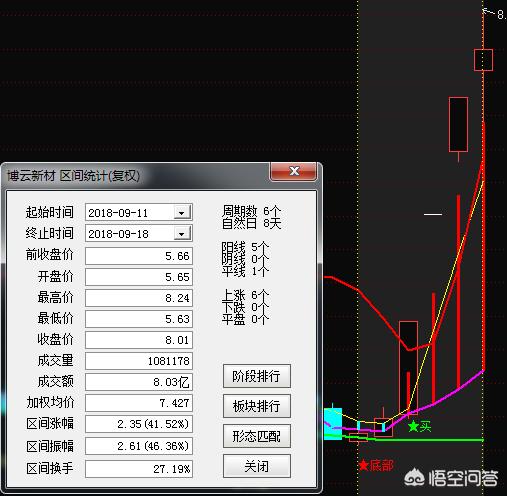Click the 最低价 value 5.63
Viewport: 507px width, 496px height.
pos(139,319)
